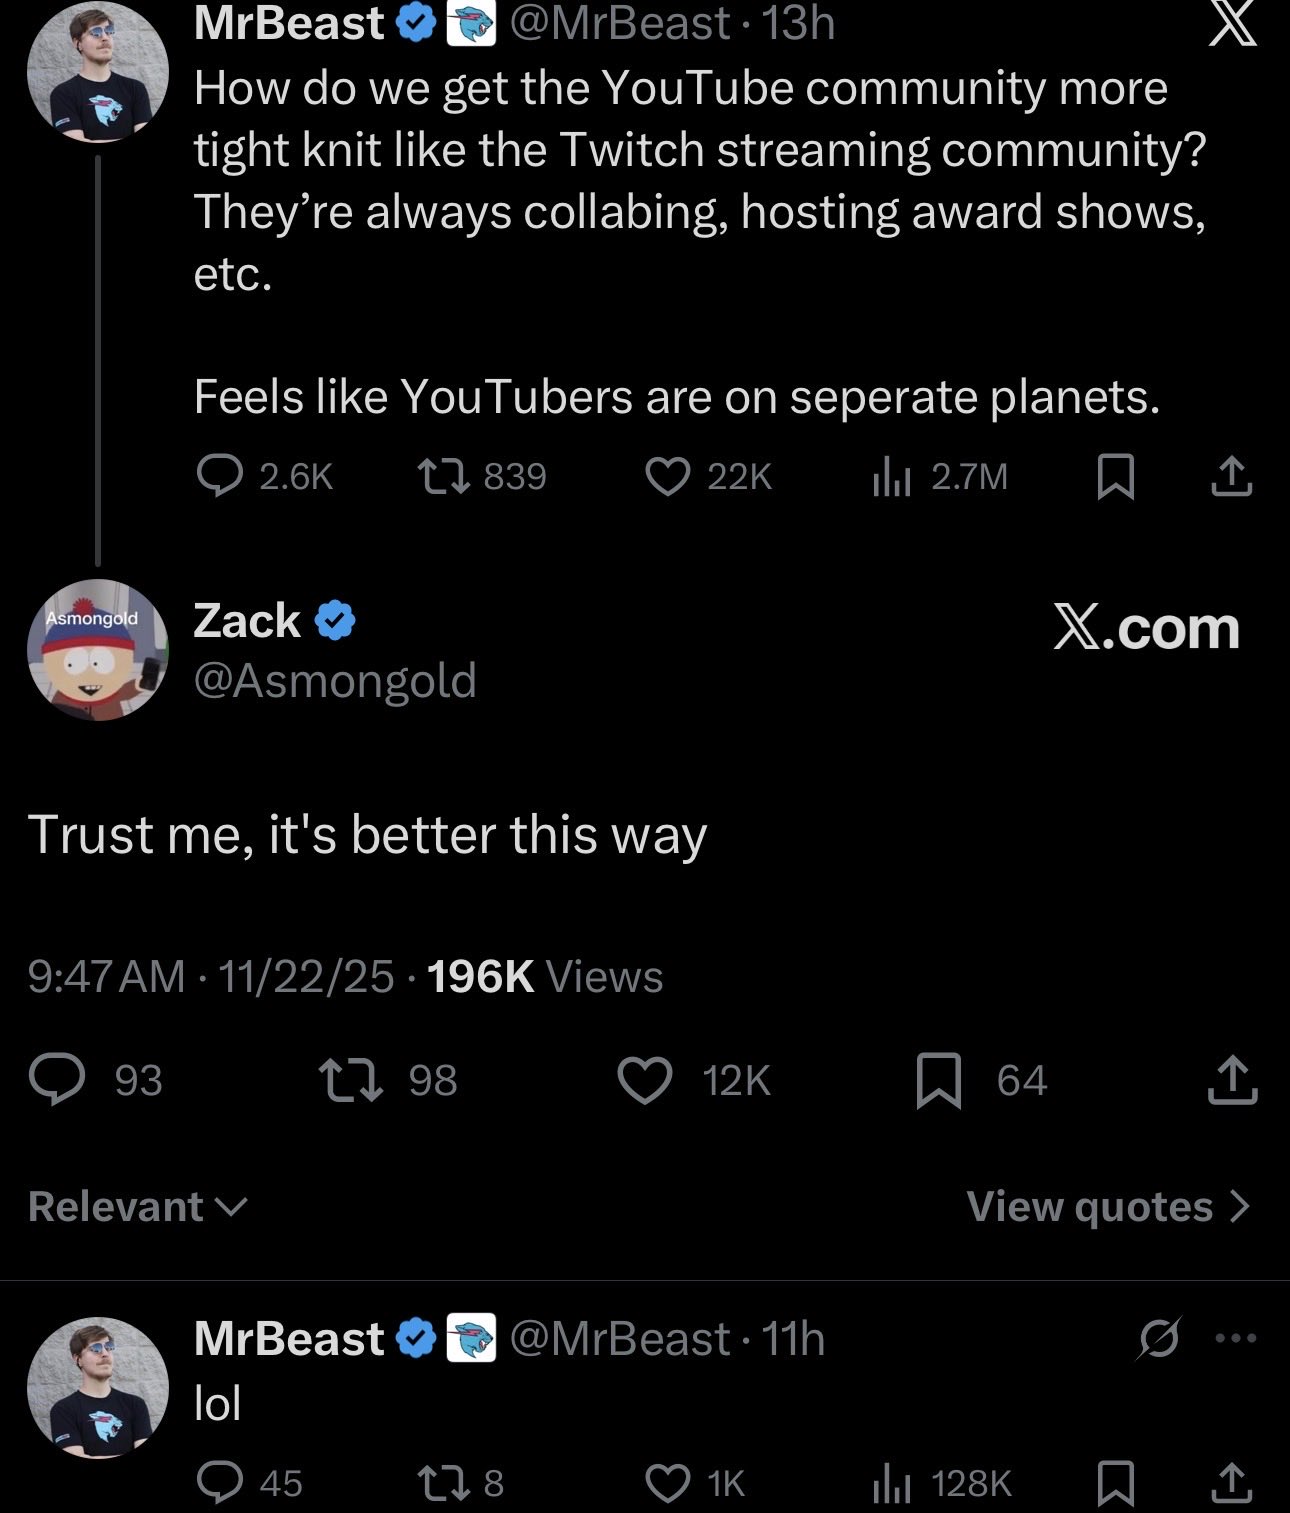Bookmark MrBeast's original tweet
The image size is (1290, 1513).
pos(1115,477)
